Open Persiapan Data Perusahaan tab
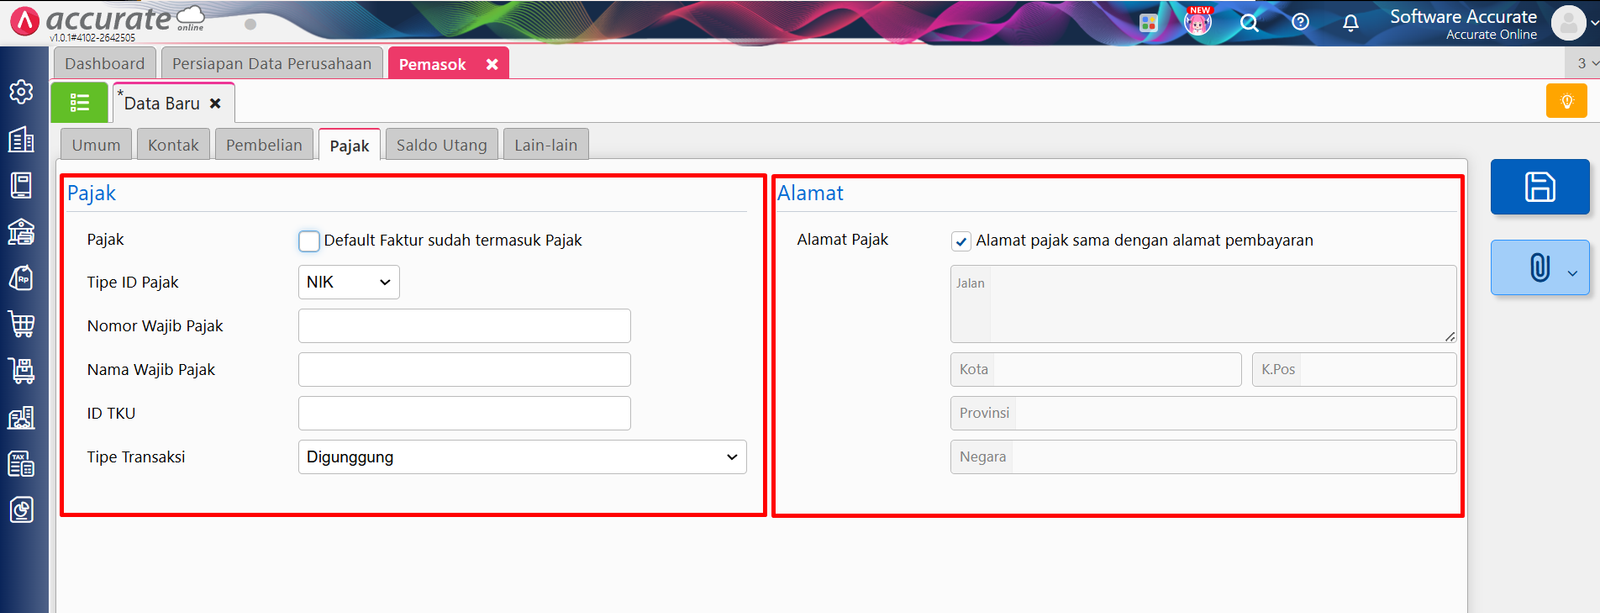 click(x=272, y=63)
